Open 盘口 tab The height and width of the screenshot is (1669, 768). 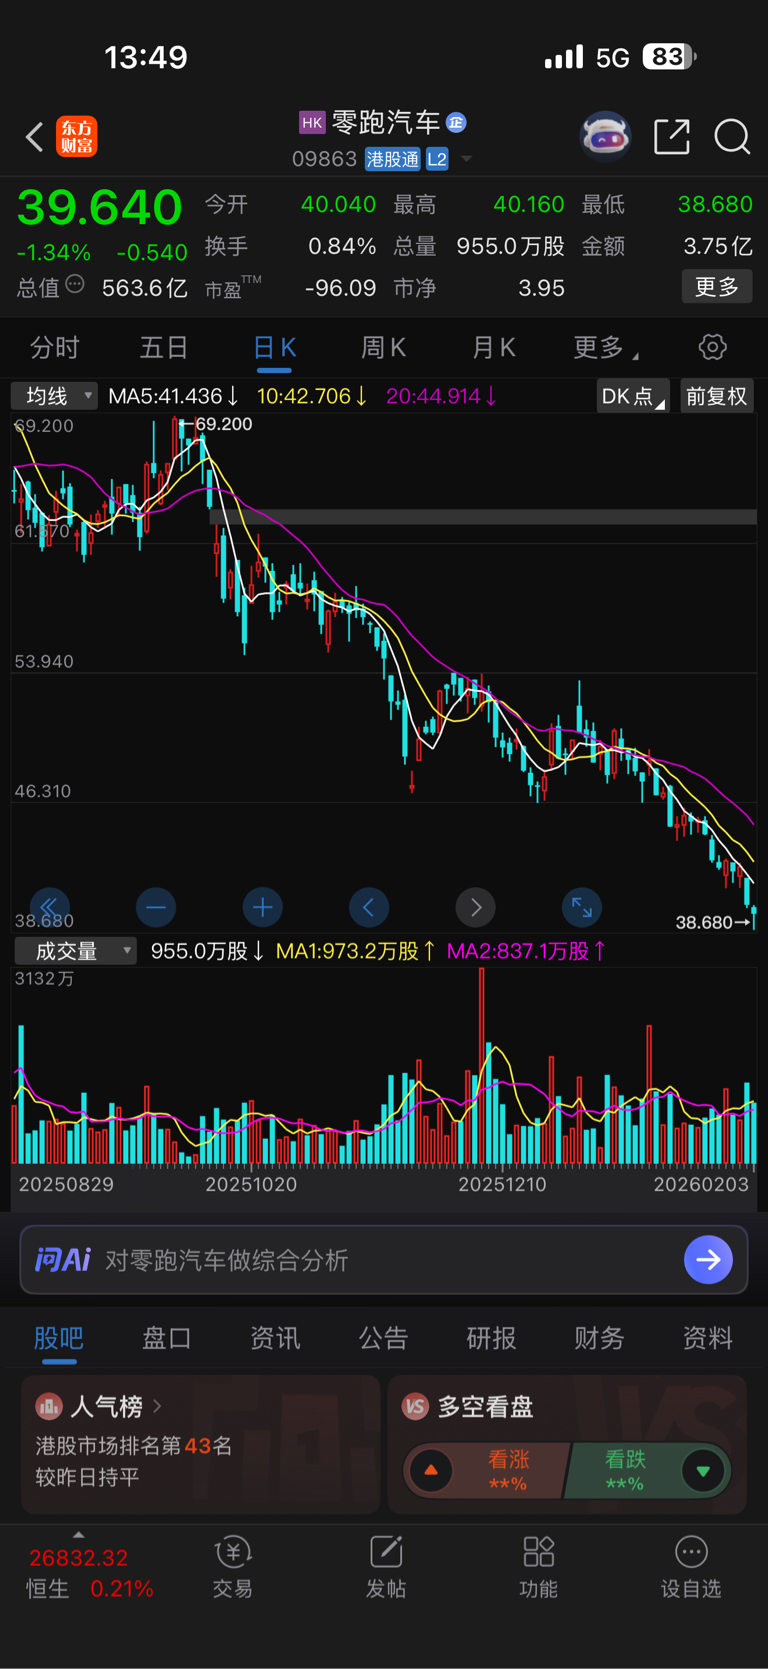point(167,1338)
